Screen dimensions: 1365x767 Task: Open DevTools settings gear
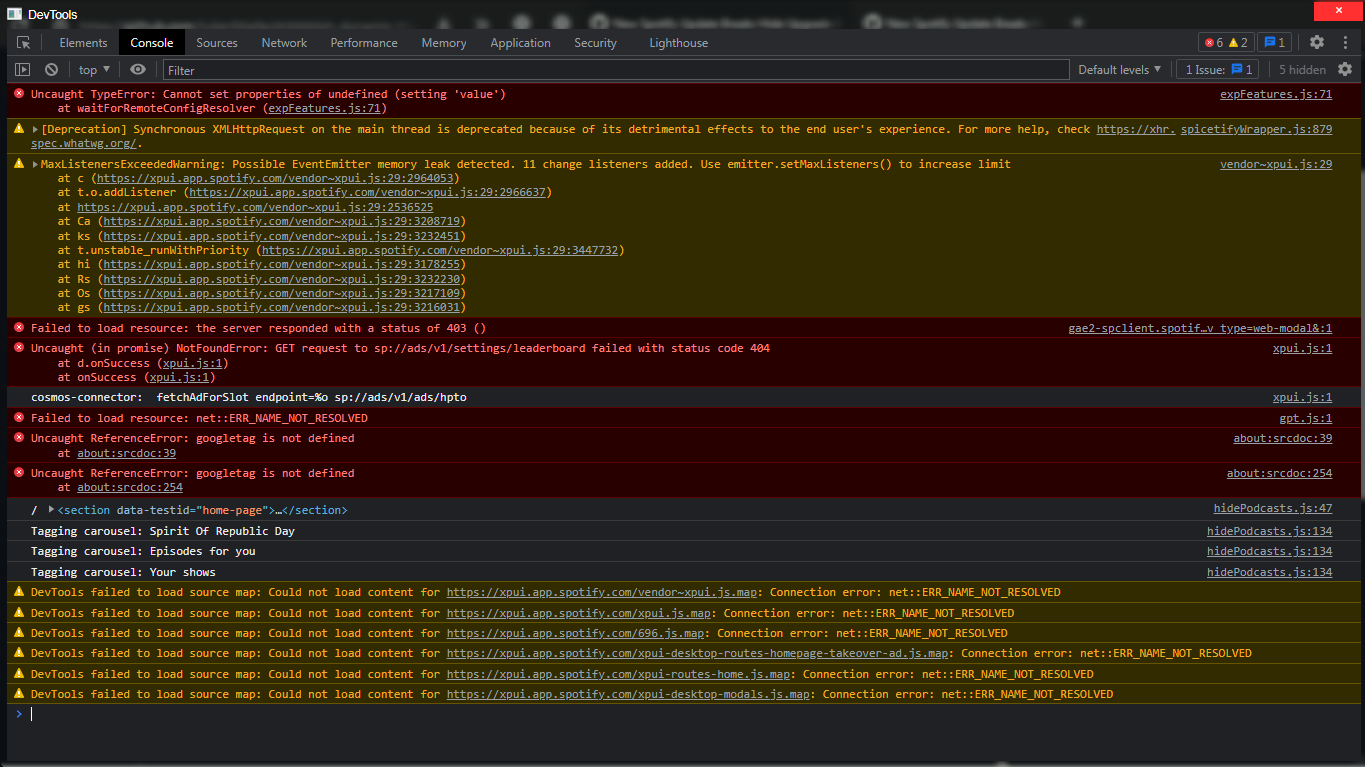coord(1317,42)
